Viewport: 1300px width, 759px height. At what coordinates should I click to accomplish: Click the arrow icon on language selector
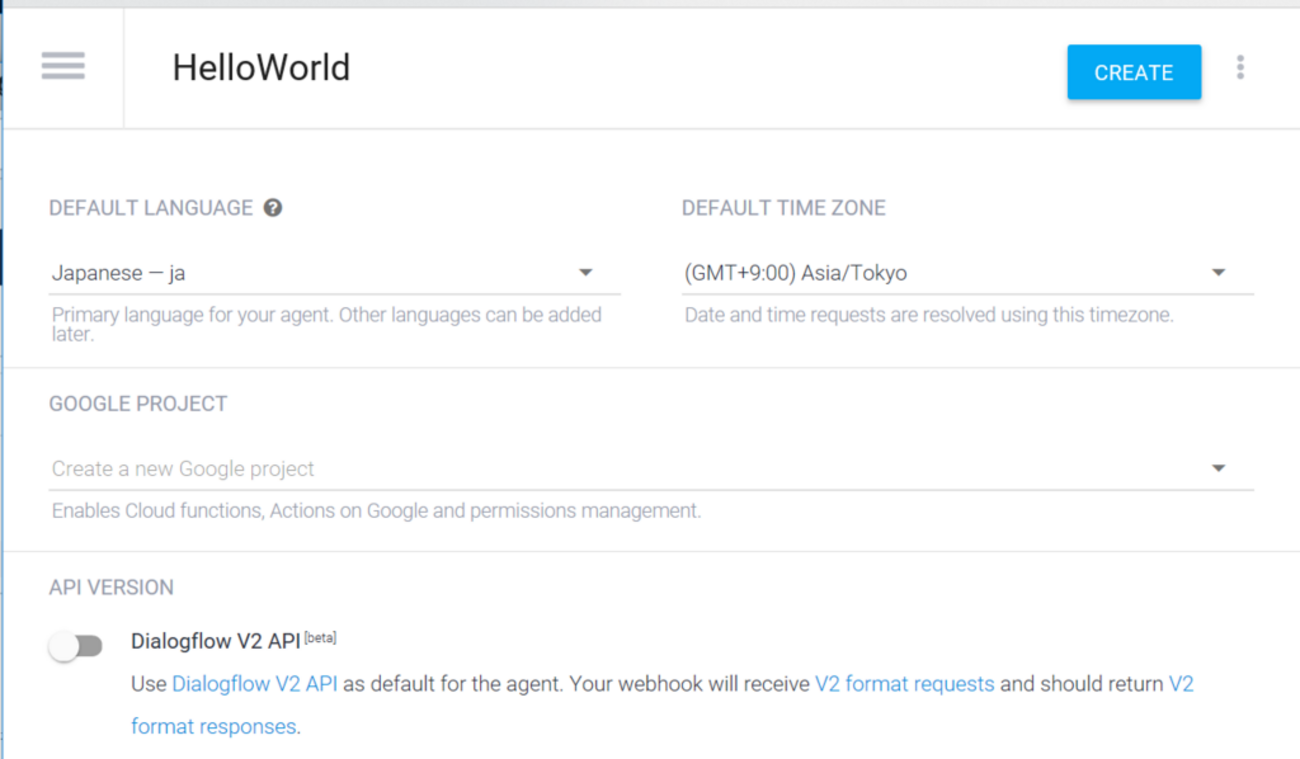coord(586,272)
